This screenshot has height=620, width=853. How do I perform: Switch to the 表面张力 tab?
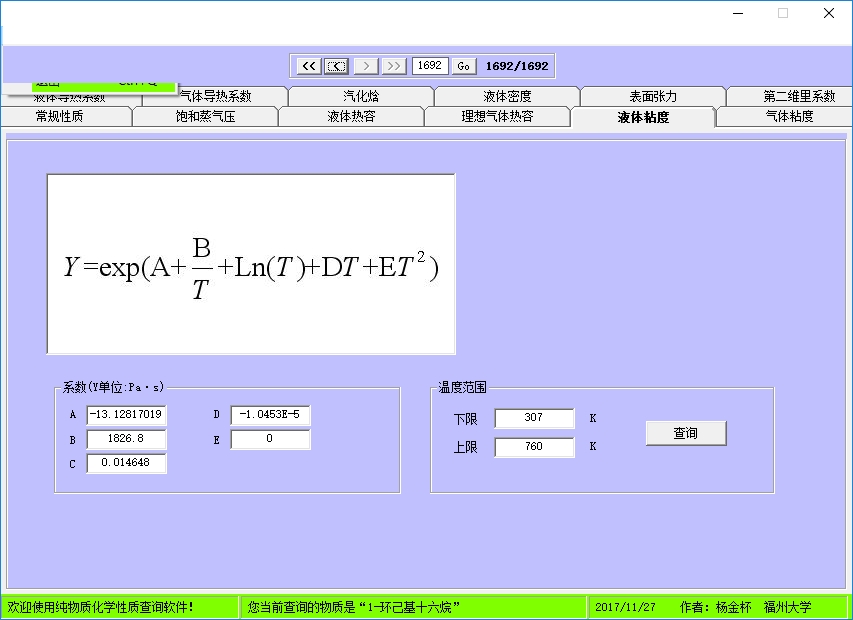point(653,96)
